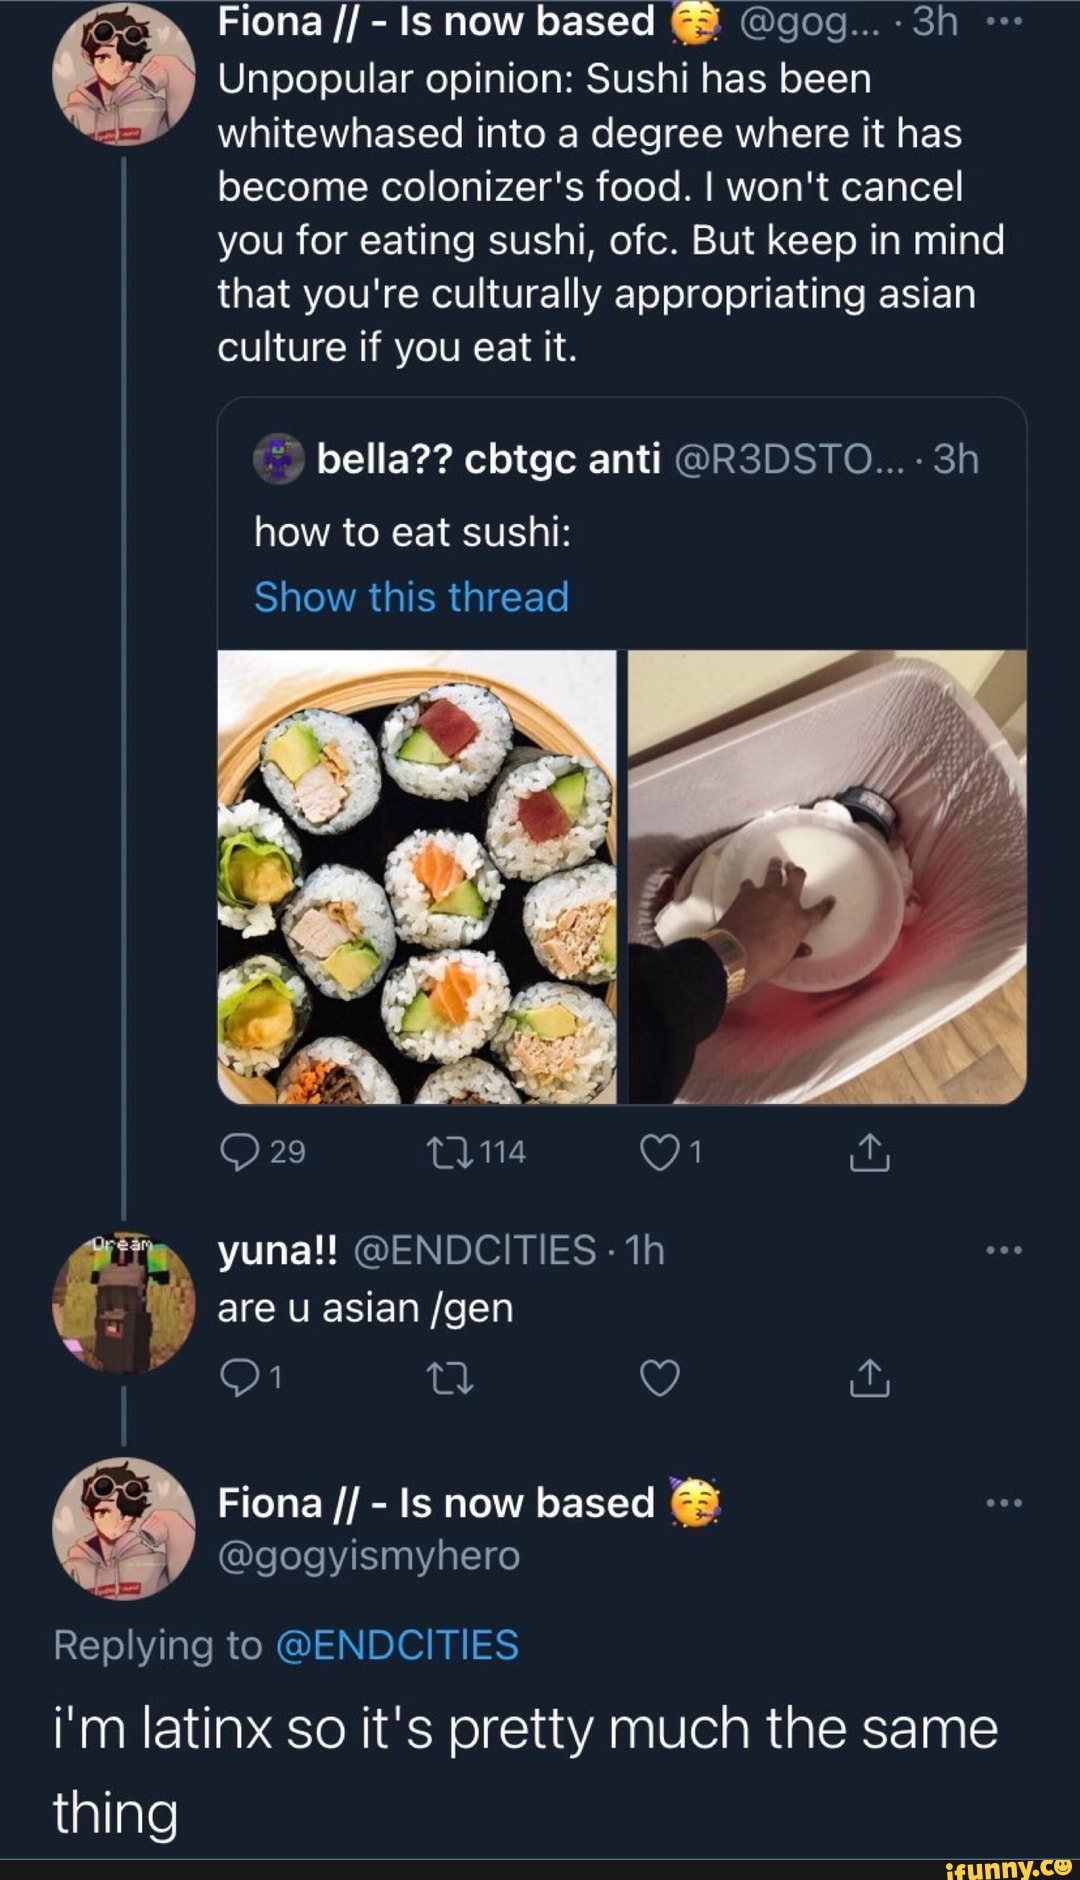Screen dimensions: 1080x1880
Task: Like yuna's 'are u asian' tweet
Action: 659,1378
